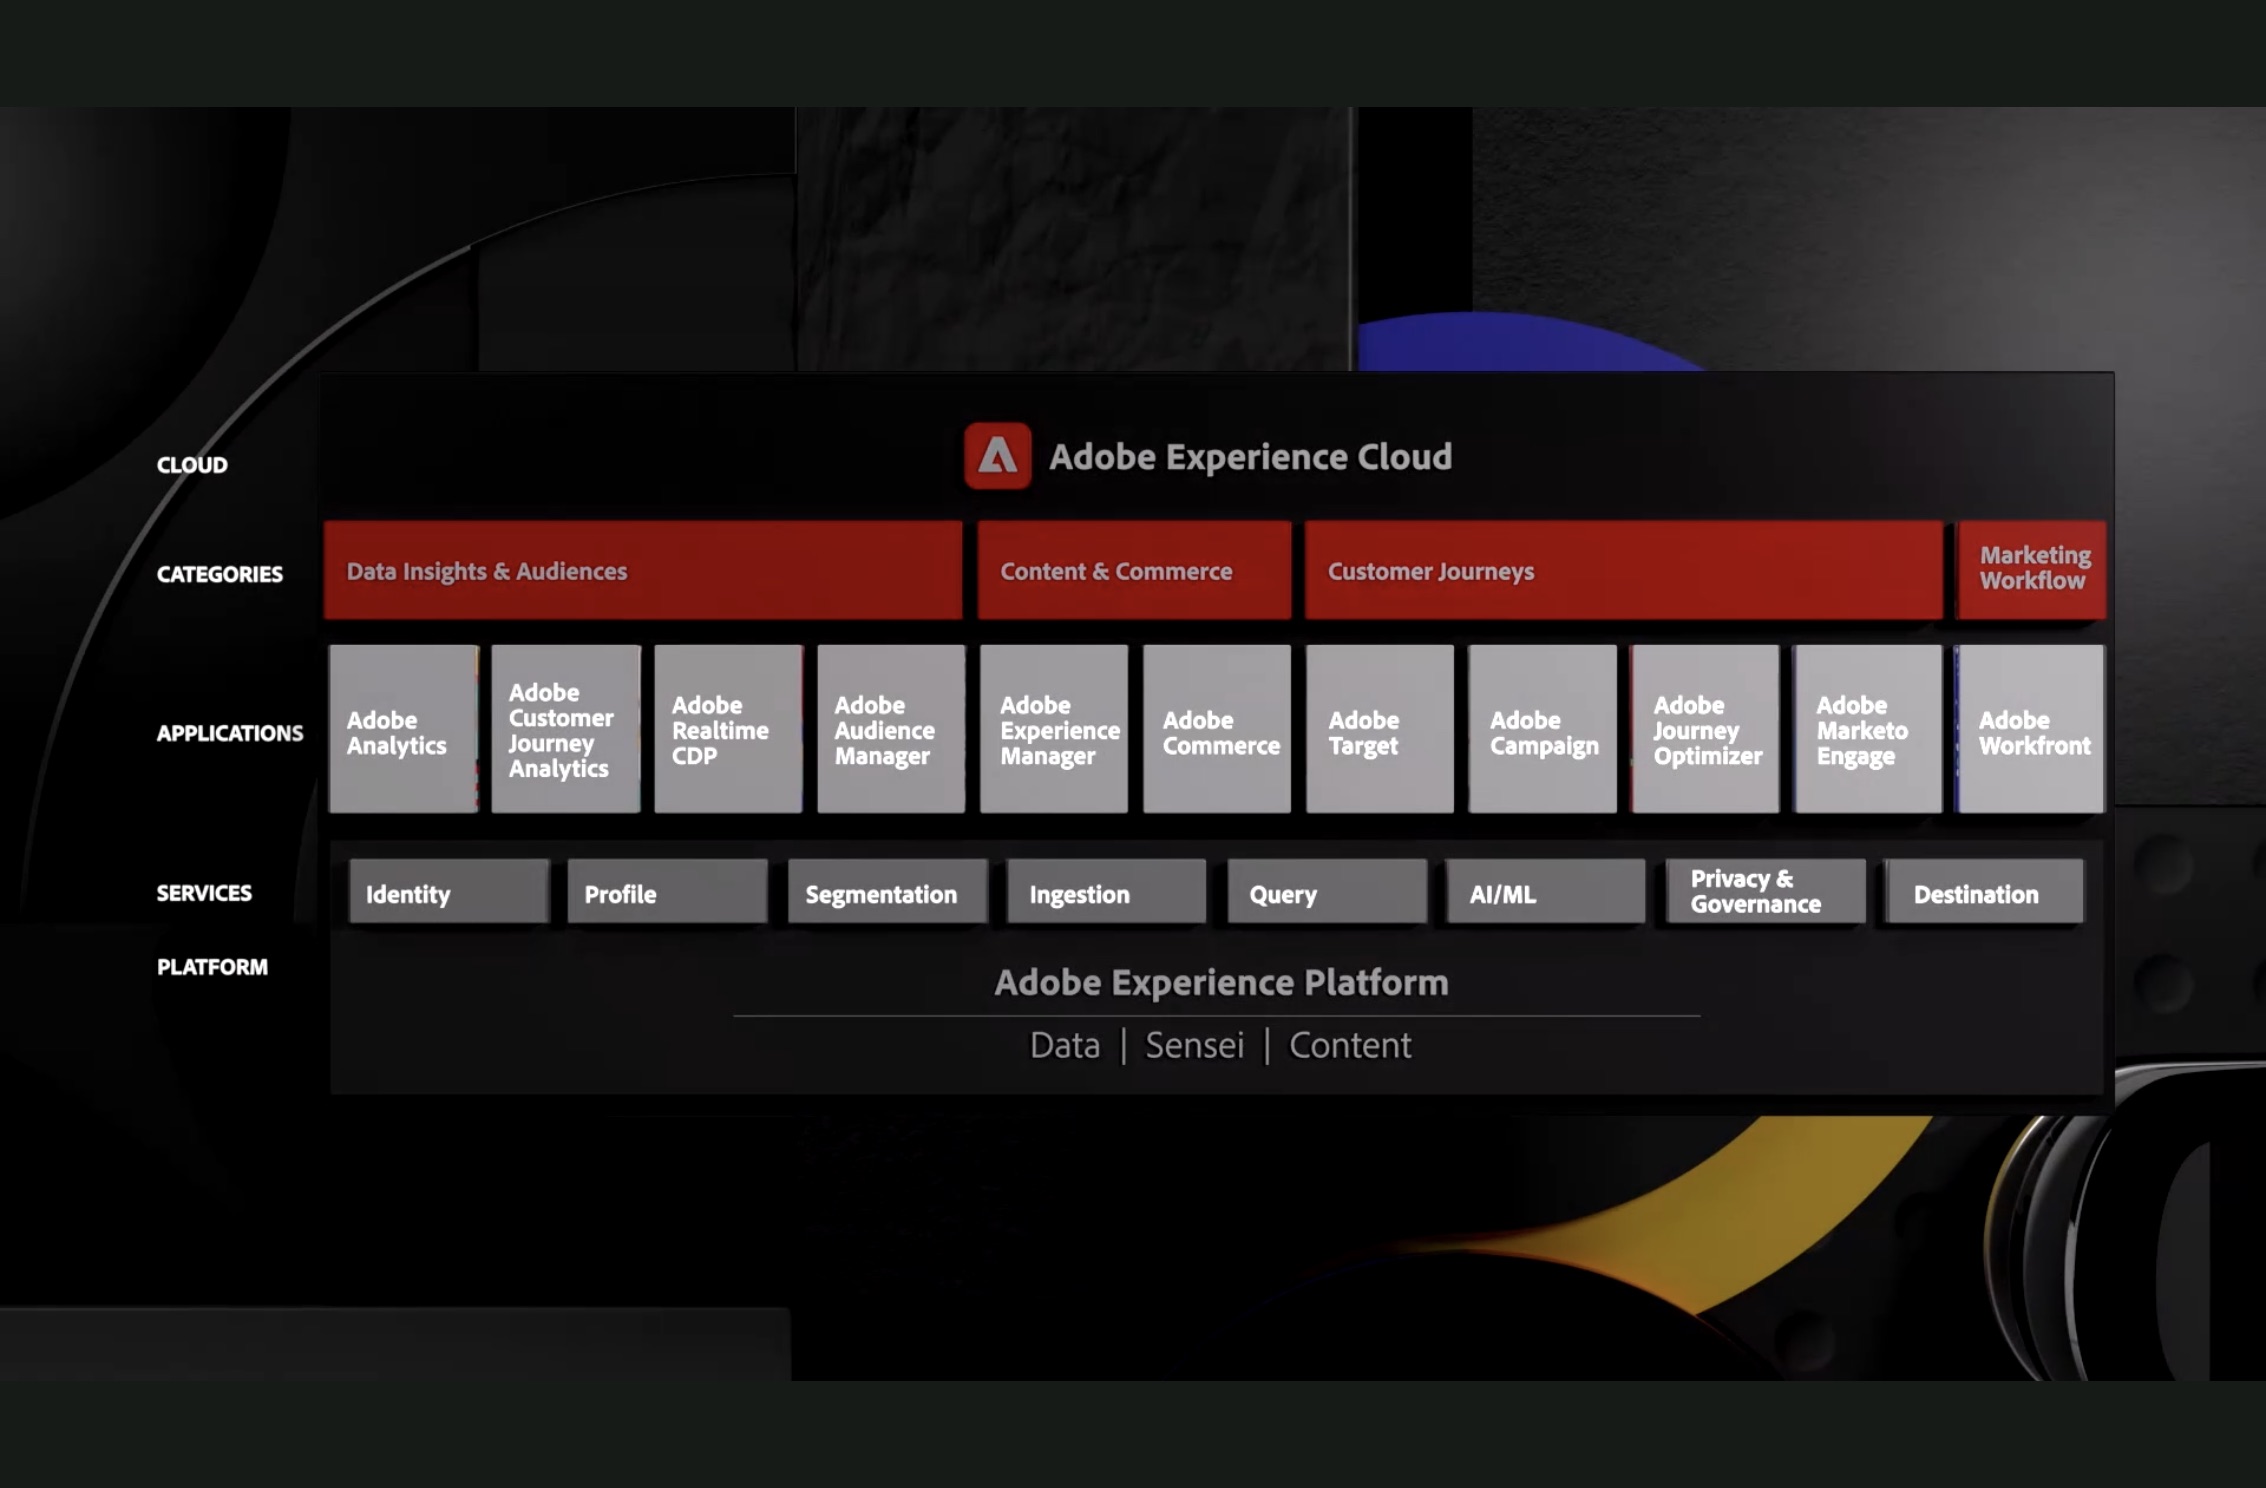Viewport: 2266px width, 1488px height.
Task: Select the Destination service box
Action: pyautogui.click(x=1985, y=892)
